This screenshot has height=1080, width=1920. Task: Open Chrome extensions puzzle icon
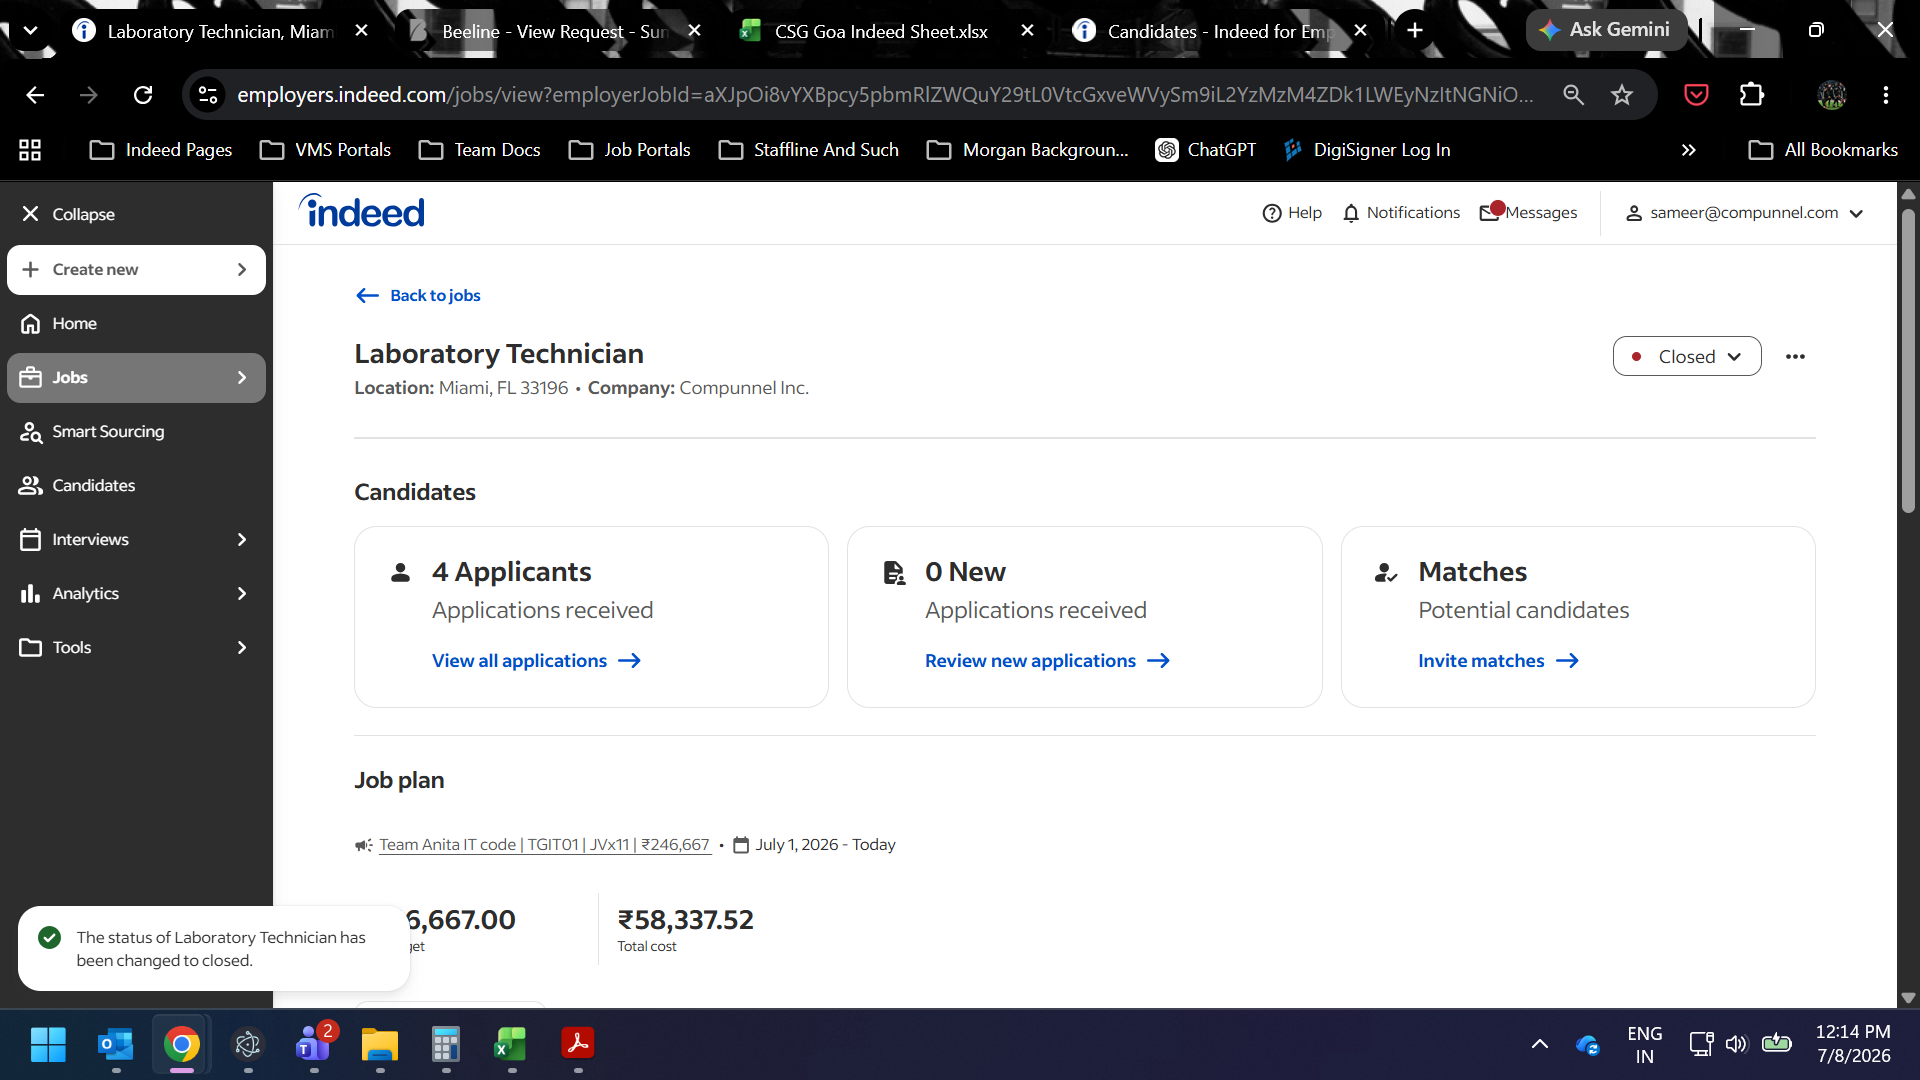pyautogui.click(x=1752, y=95)
